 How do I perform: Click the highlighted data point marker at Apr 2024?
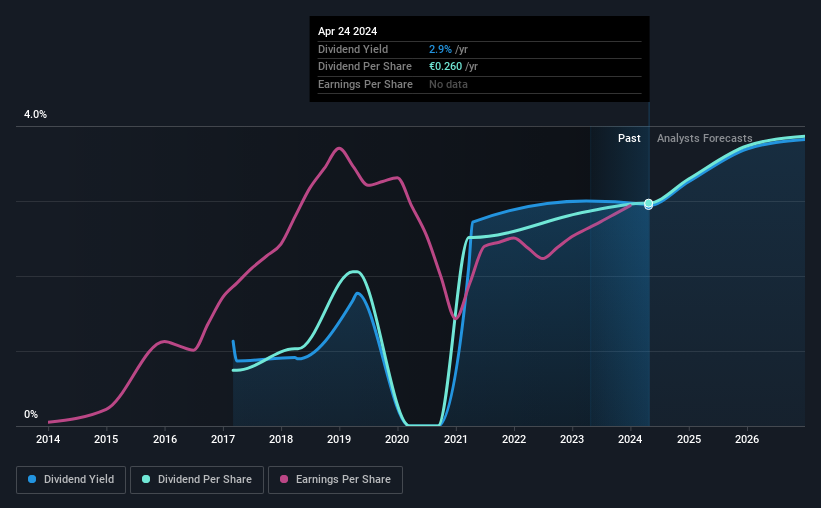click(648, 204)
